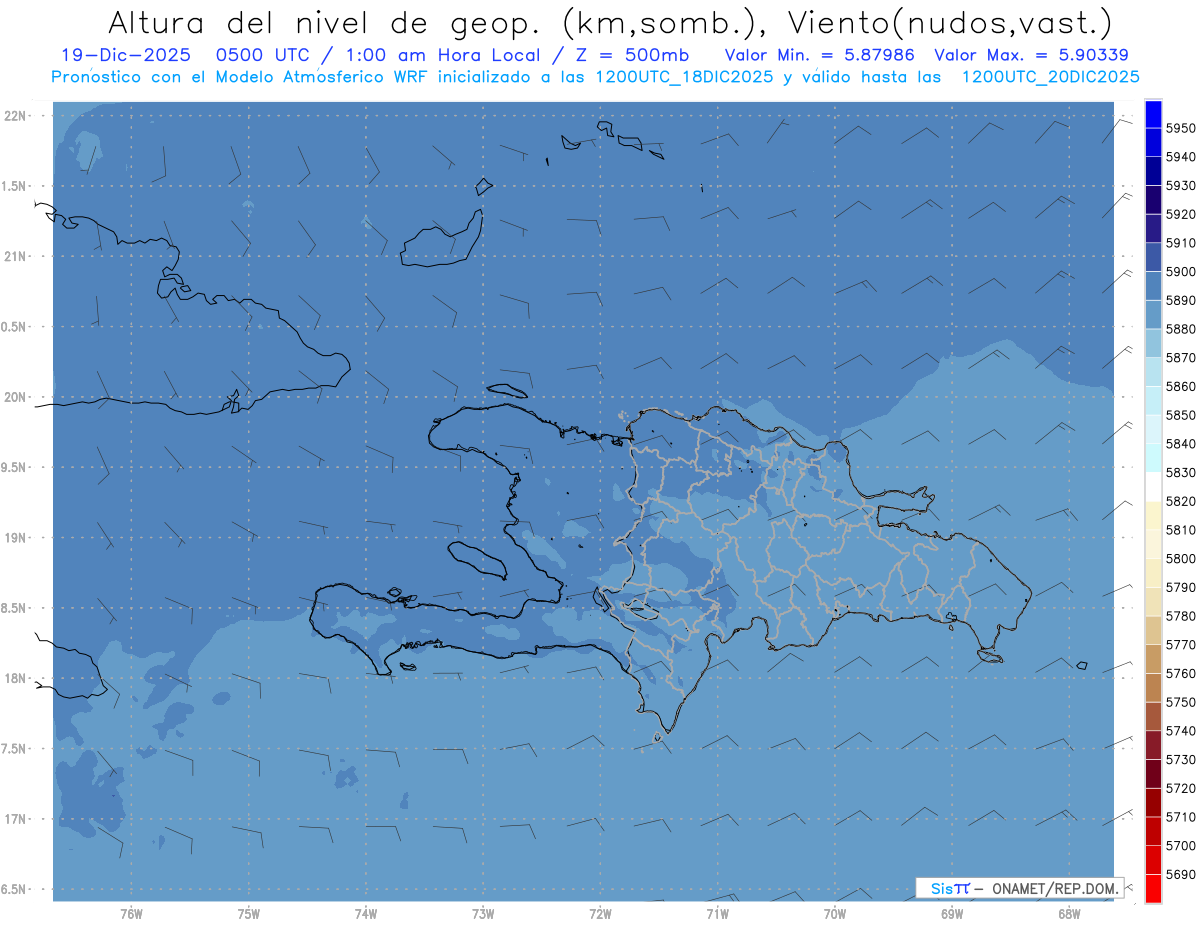The height and width of the screenshot is (927, 1200).
Task: Click the '22N' latitude label
Action: 15,116
